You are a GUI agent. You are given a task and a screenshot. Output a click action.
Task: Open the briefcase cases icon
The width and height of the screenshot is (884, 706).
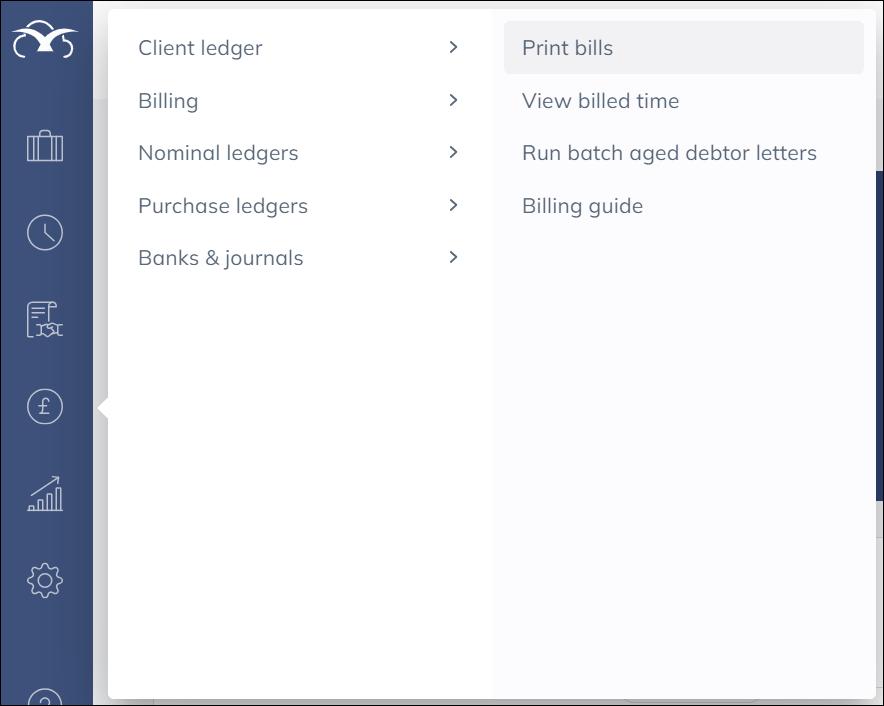45,146
